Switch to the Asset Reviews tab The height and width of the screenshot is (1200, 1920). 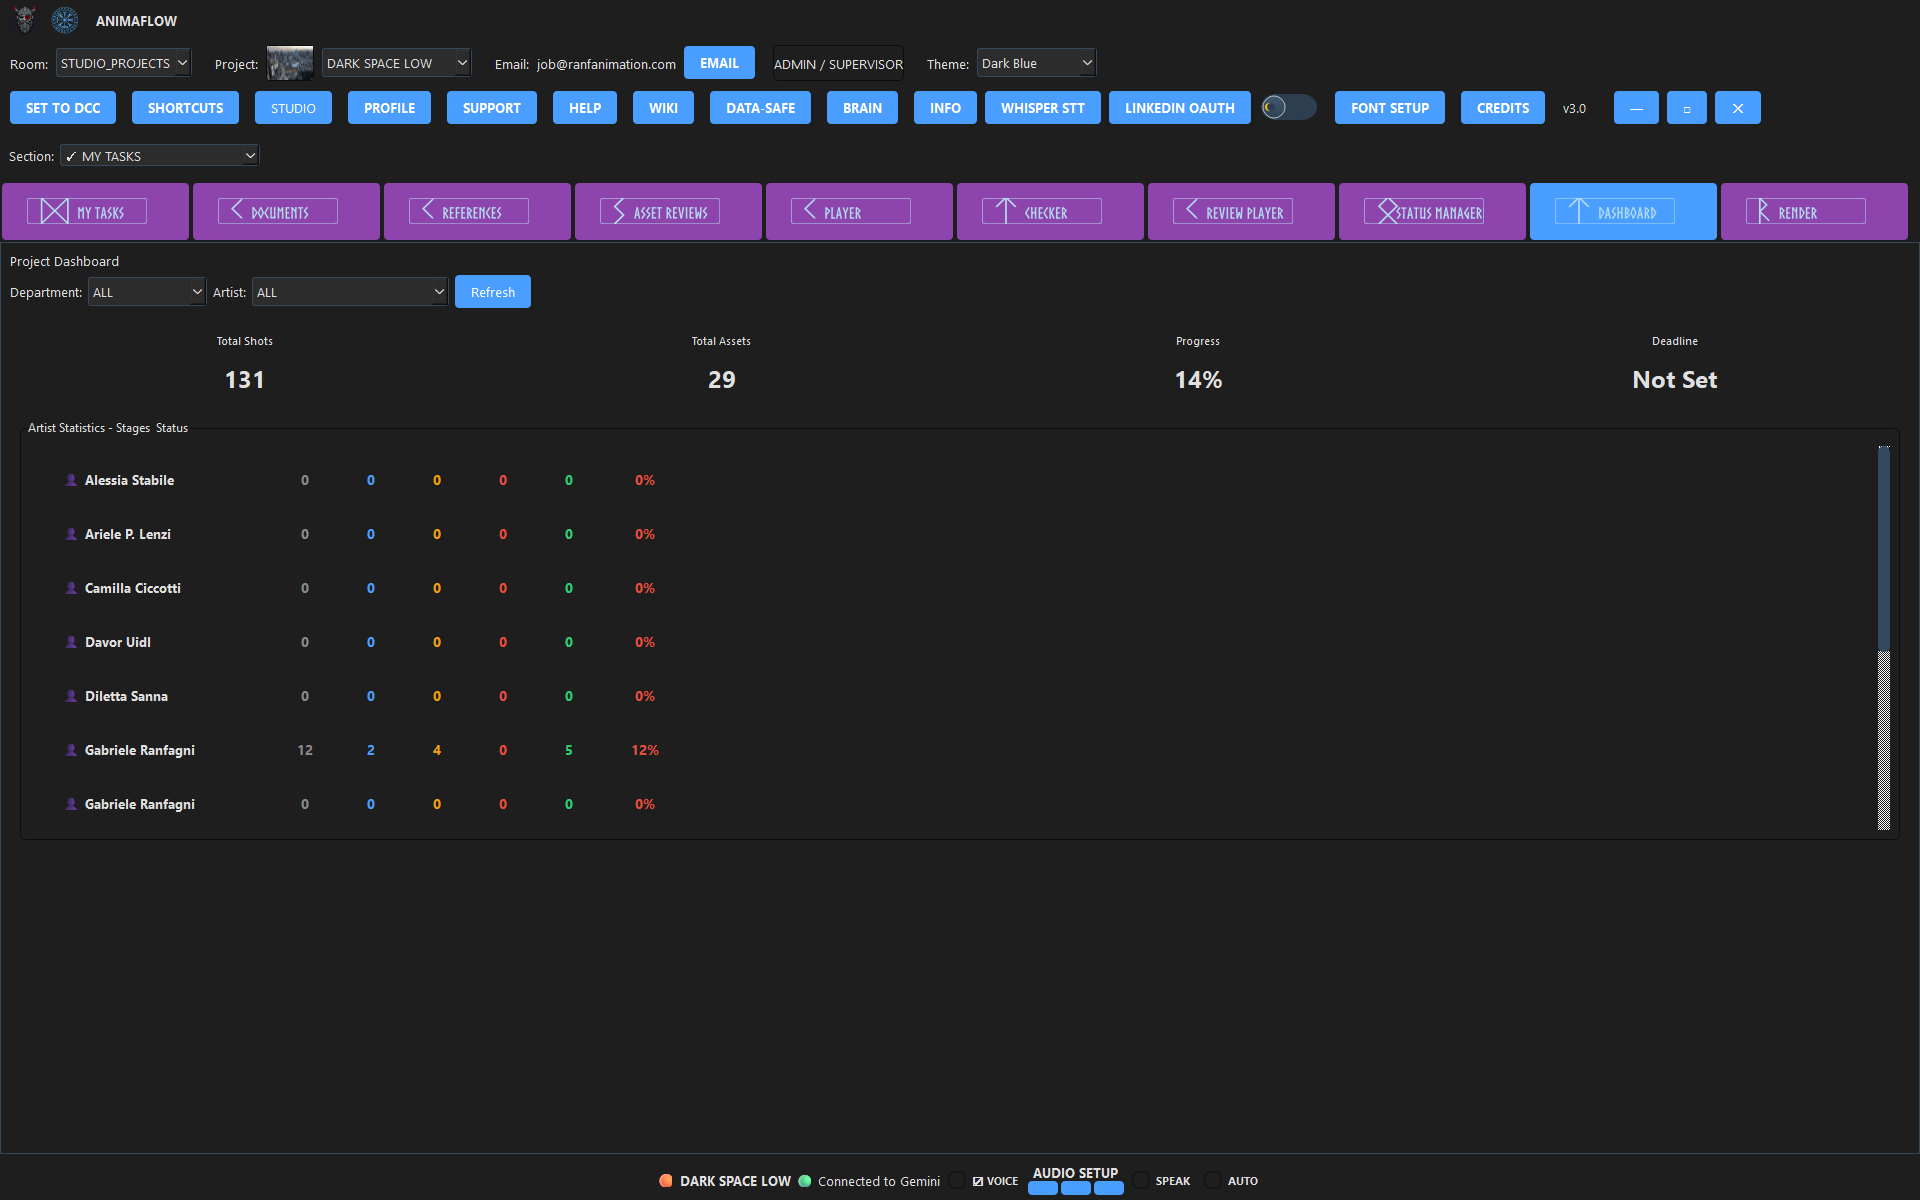click(668, 211)
